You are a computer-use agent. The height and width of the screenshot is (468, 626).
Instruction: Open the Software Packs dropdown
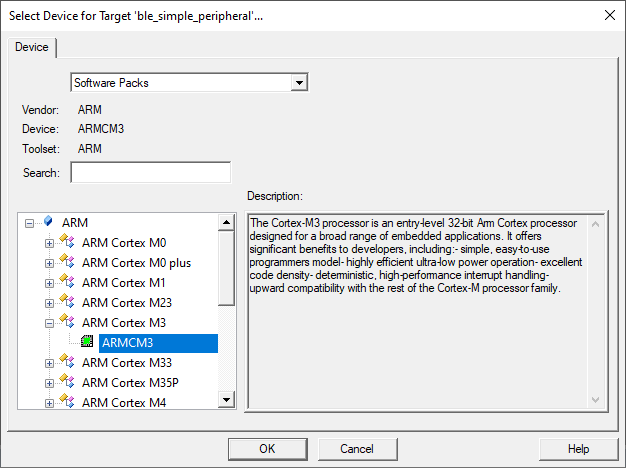point(299,83)
